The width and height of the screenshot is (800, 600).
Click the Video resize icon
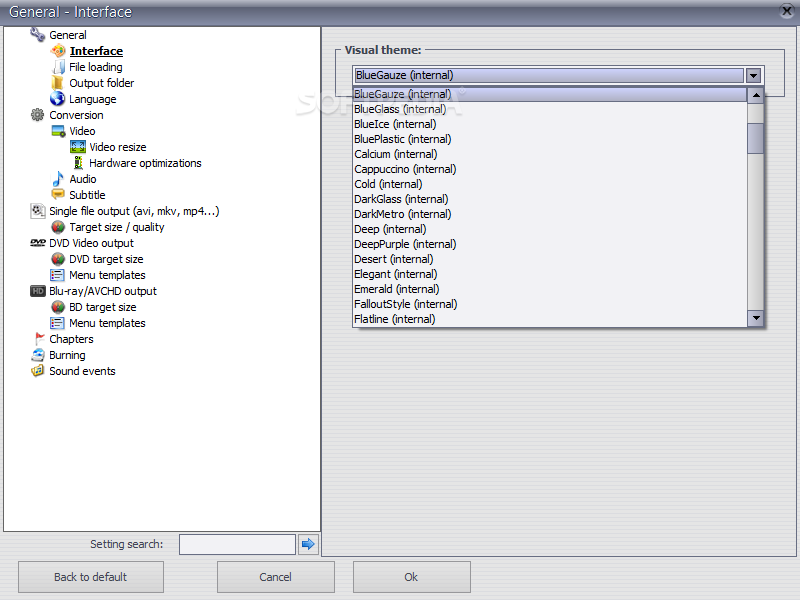pyautogui.click(x=78, y=147)
